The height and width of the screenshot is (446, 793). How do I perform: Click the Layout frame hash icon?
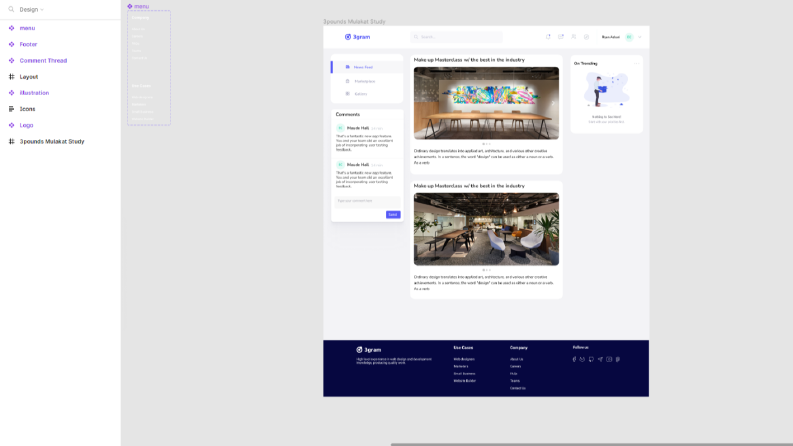pos(11,77)
